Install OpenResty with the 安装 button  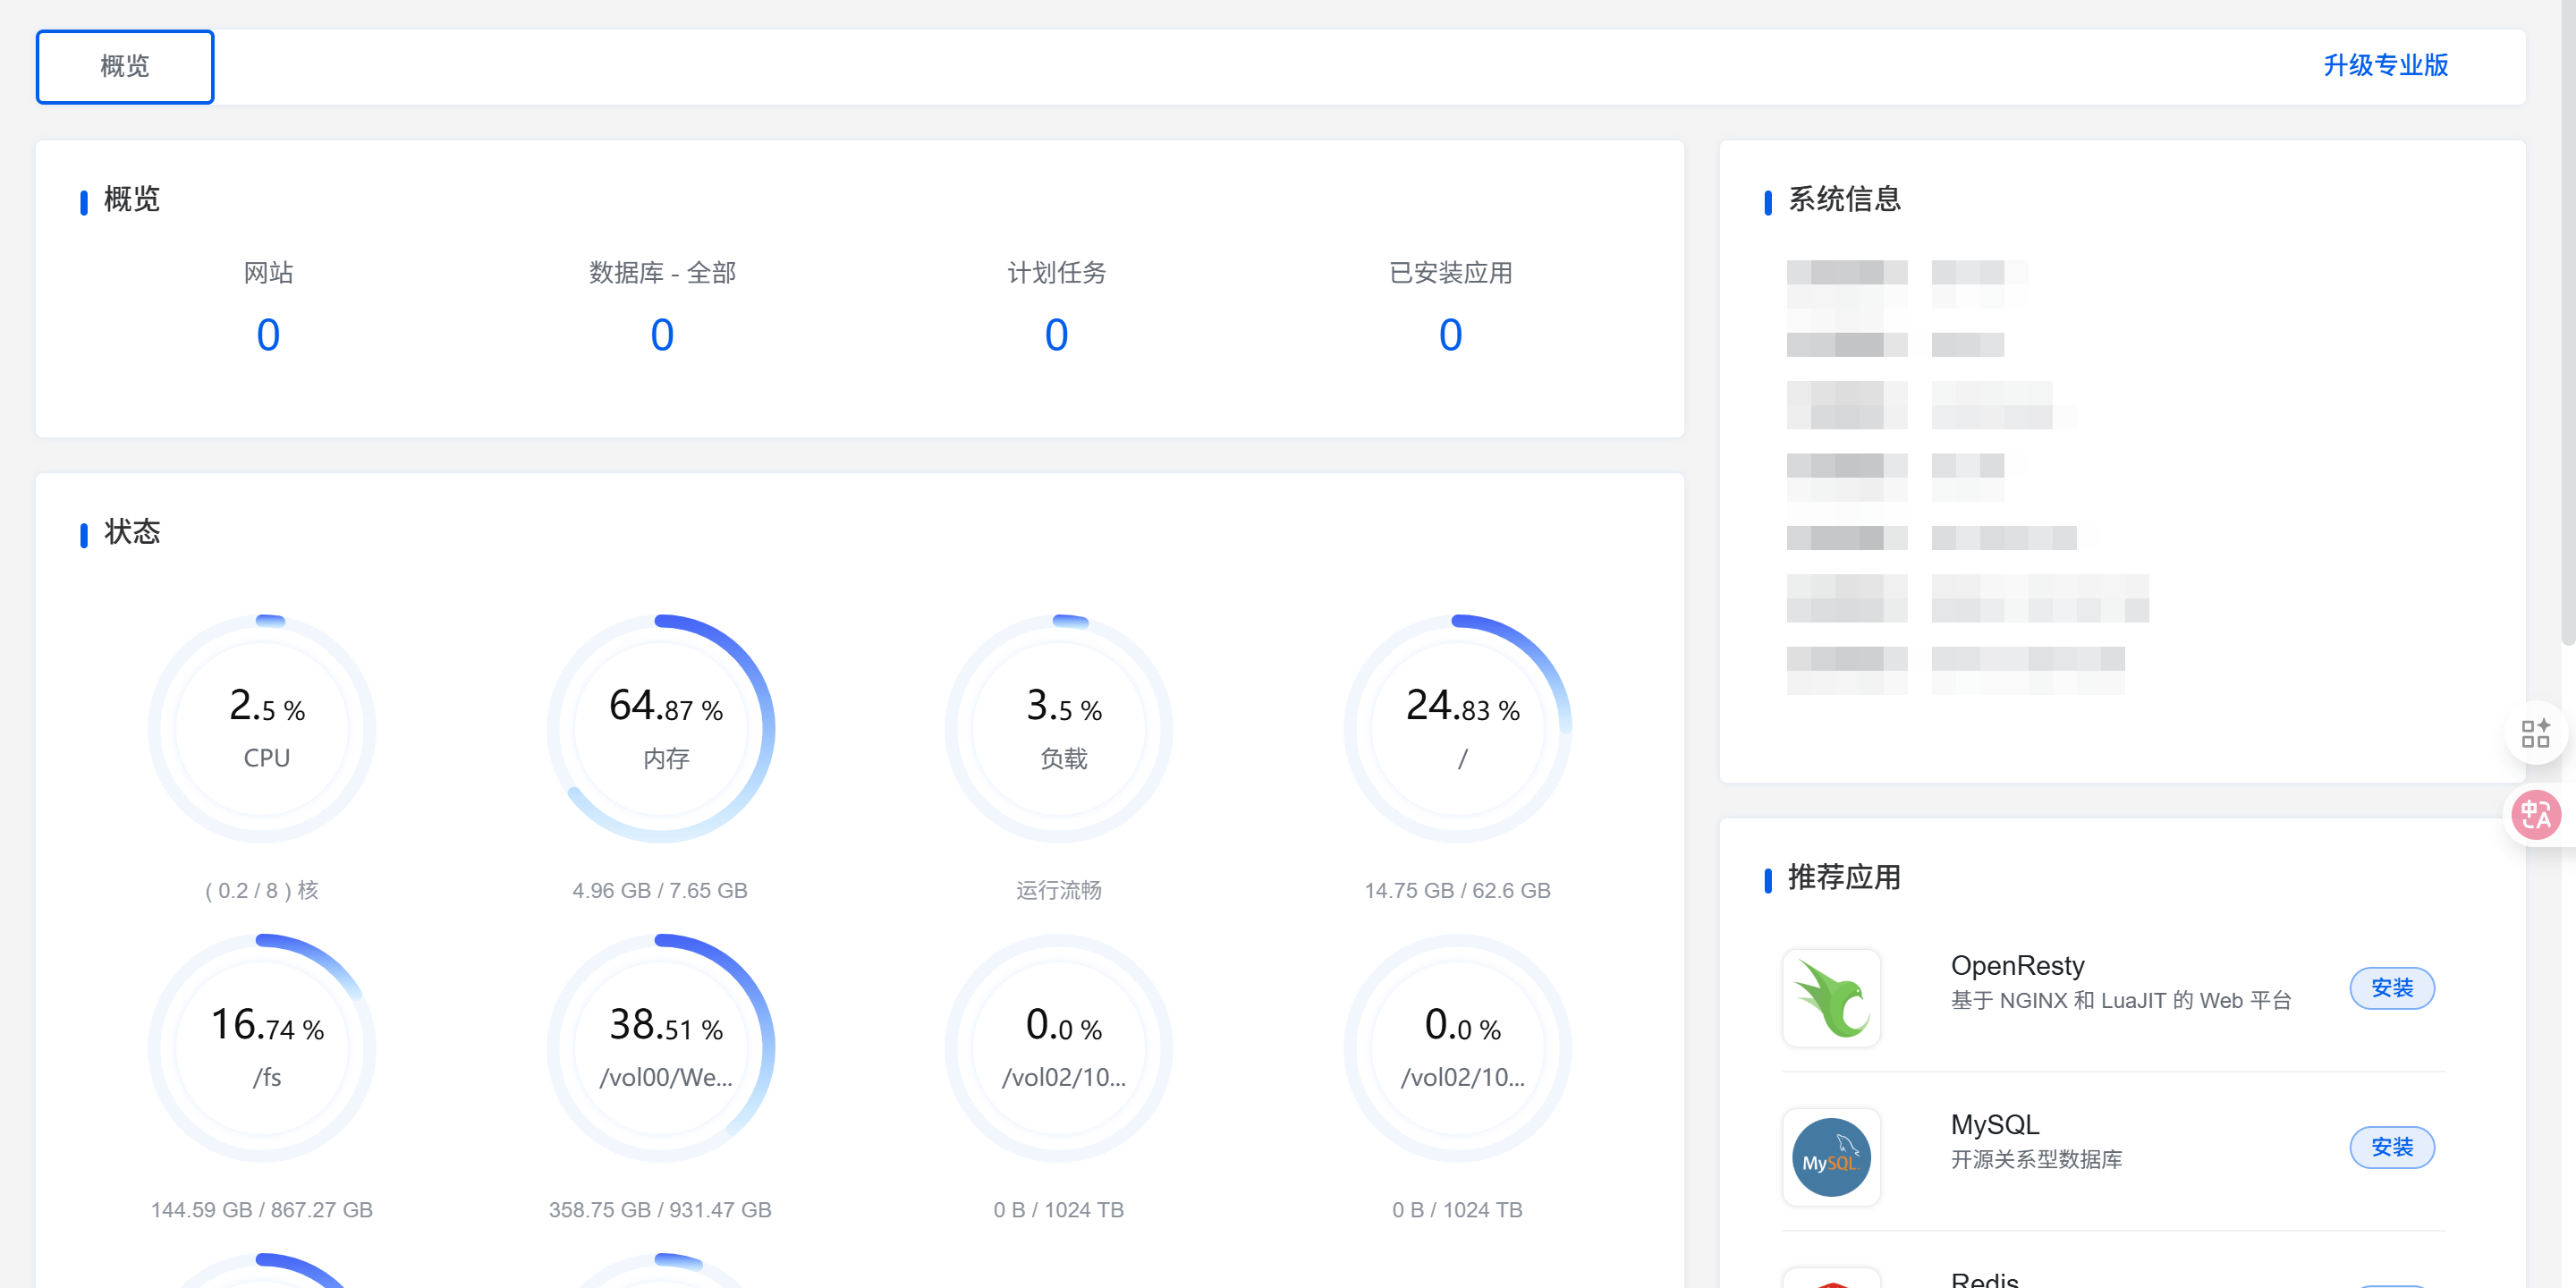click(2392, 988)
